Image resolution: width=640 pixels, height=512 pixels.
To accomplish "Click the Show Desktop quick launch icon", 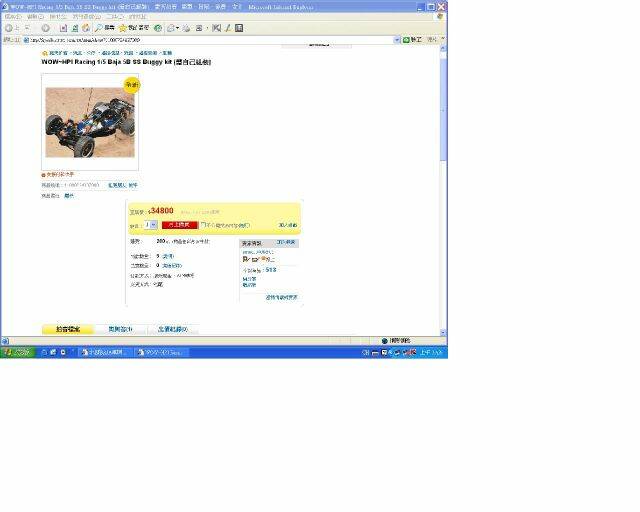I will point(53,352).
